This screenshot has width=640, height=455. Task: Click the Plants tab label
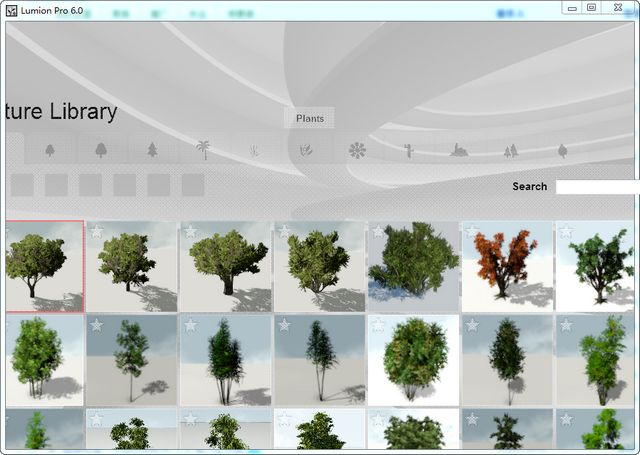click(309, 118)
